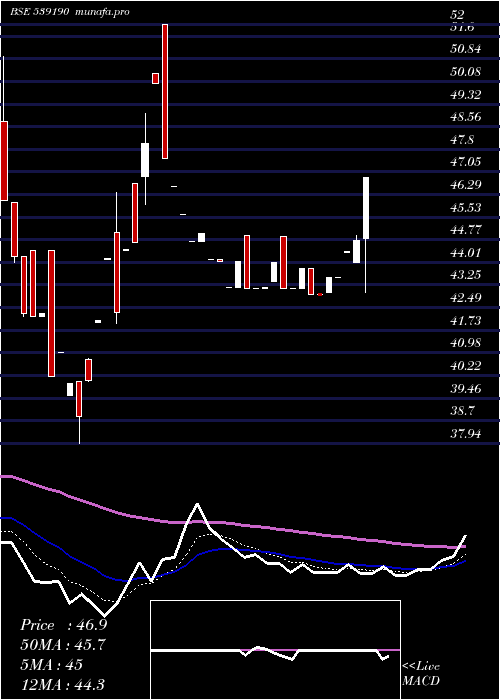500x700 pixels.
Task: Select the 41.73 price axis label
Action: pyautogui.click(x=466, y=321)
